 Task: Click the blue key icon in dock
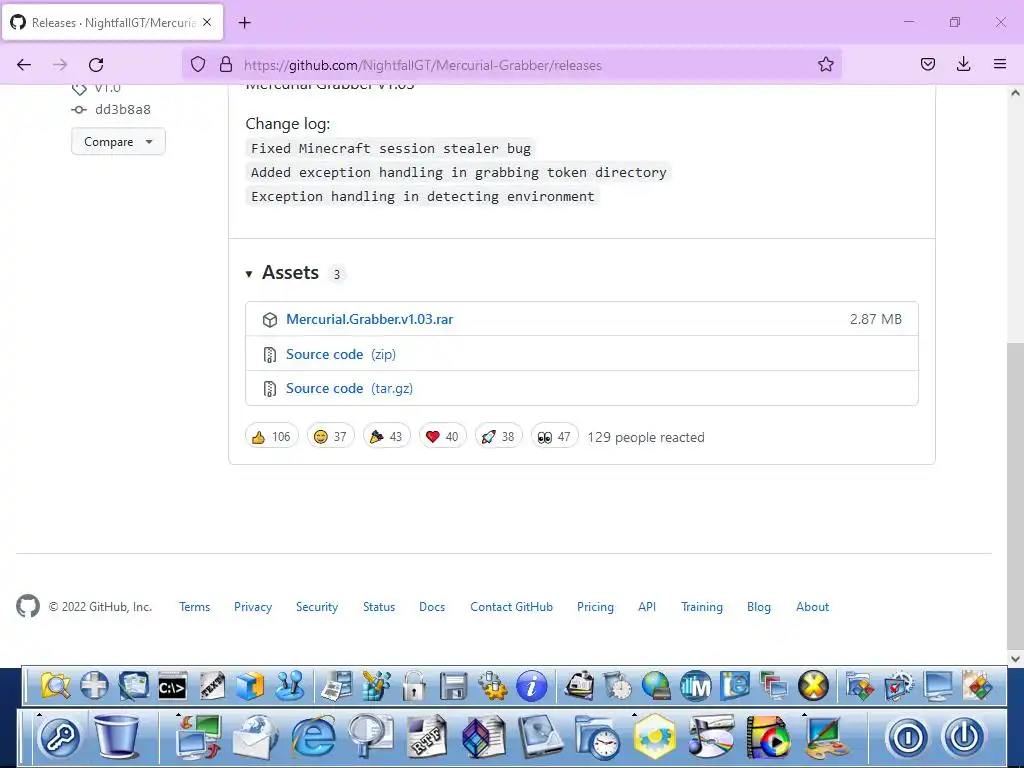pos(60,738)
